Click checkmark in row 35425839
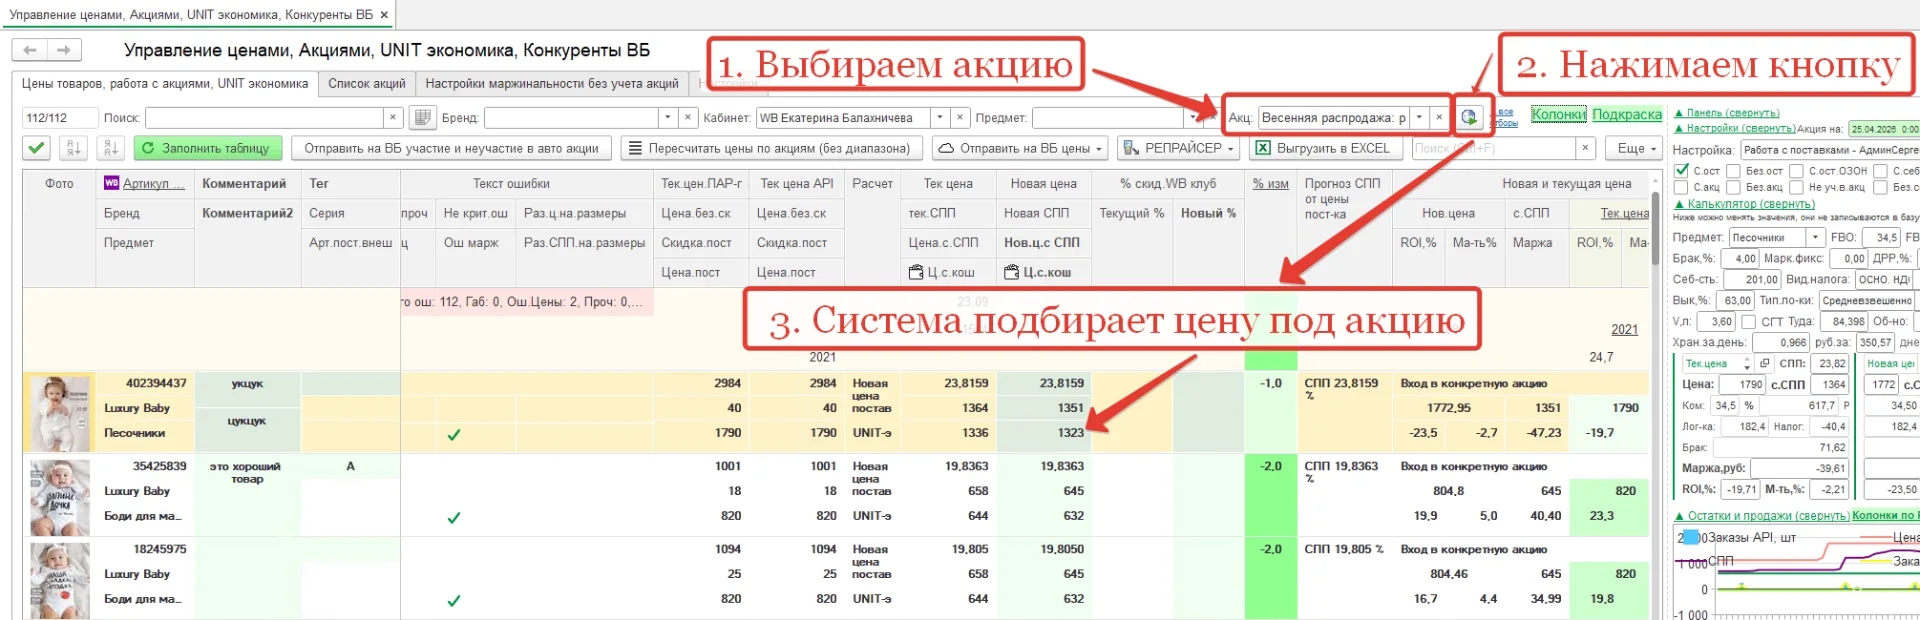This screenshot has width=1920, height=620. [454, 517]
